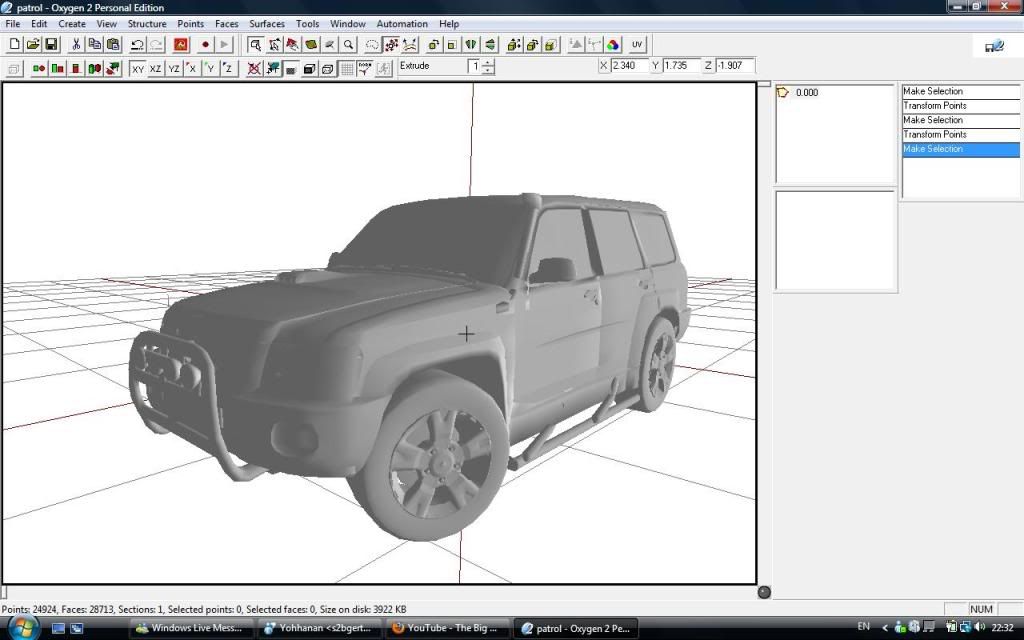The height and width of the screenshot is (640, 1024).
Task: Select the highlighted Make Selection history entry
Action: coord(960,149)
